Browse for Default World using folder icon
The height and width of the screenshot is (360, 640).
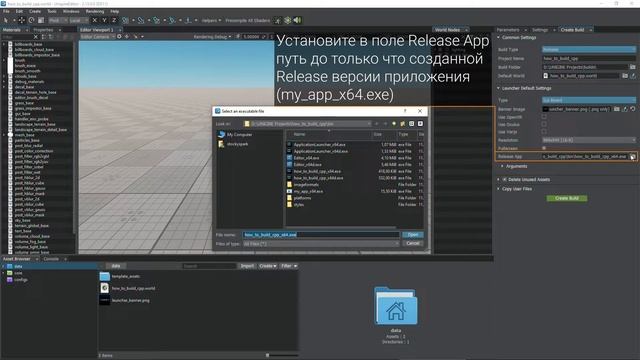point(625,76)
